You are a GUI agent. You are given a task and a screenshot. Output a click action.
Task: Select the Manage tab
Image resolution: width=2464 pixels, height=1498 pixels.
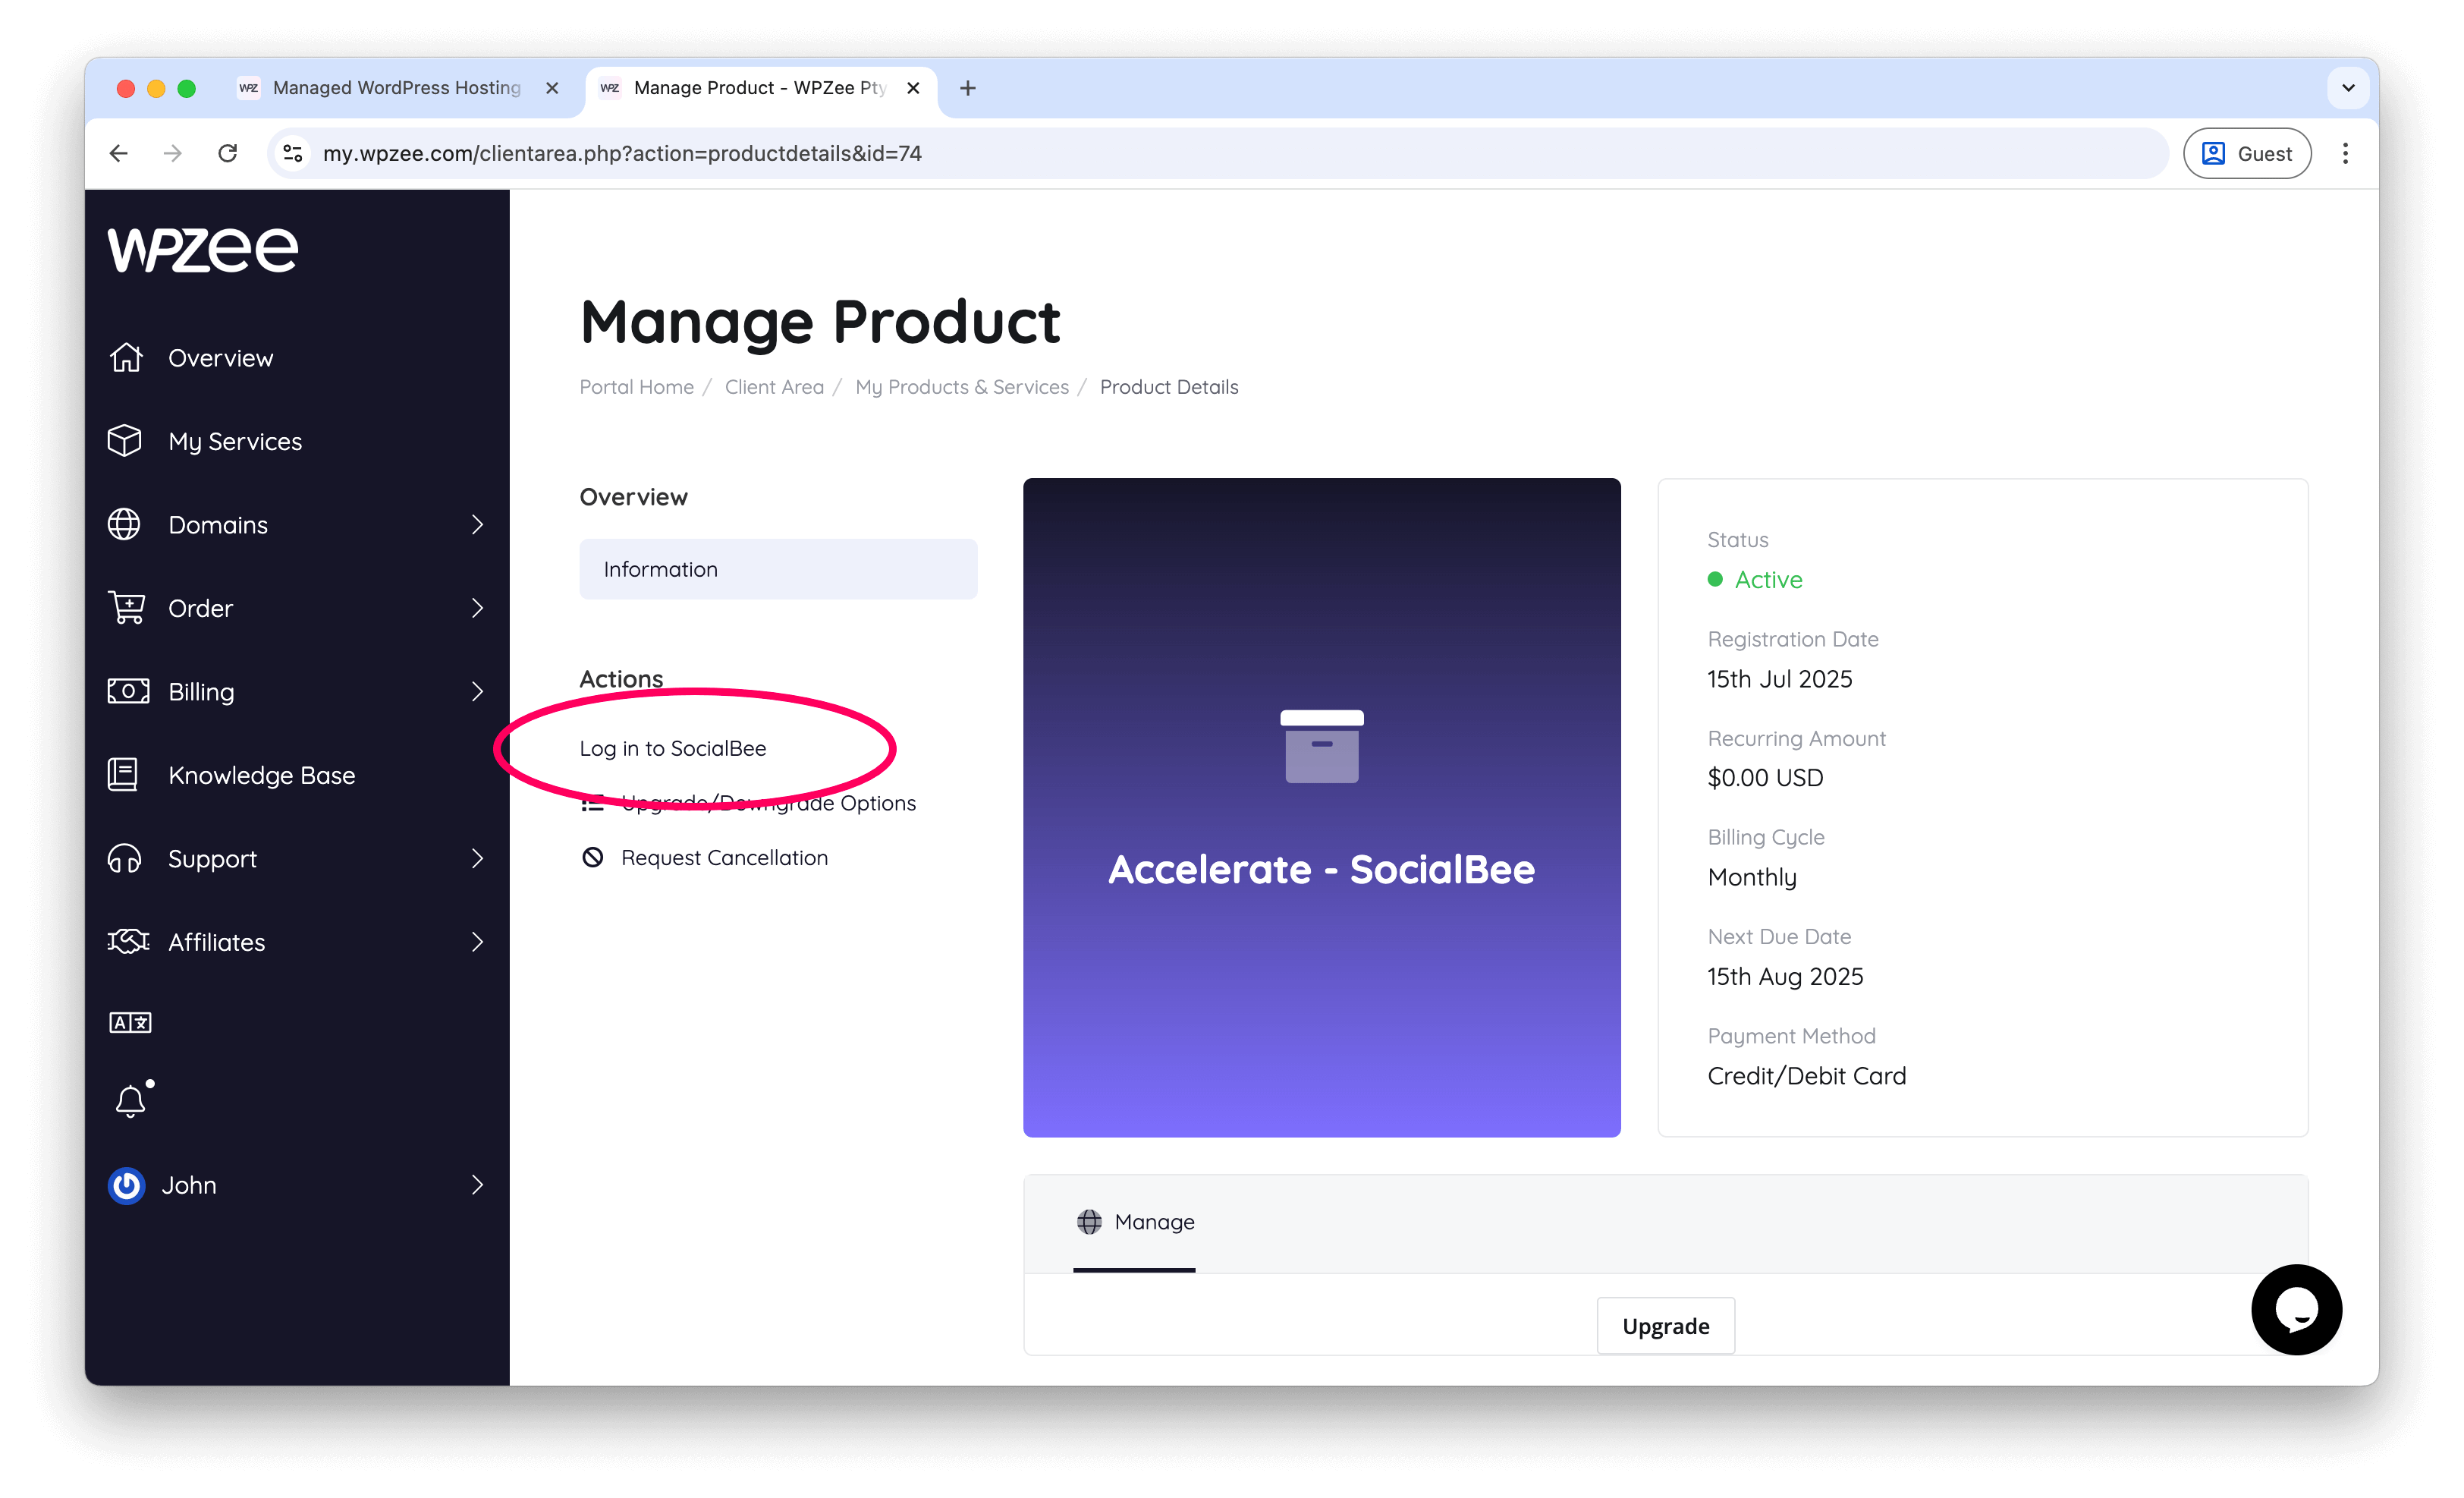(x=1134, y=1222)
